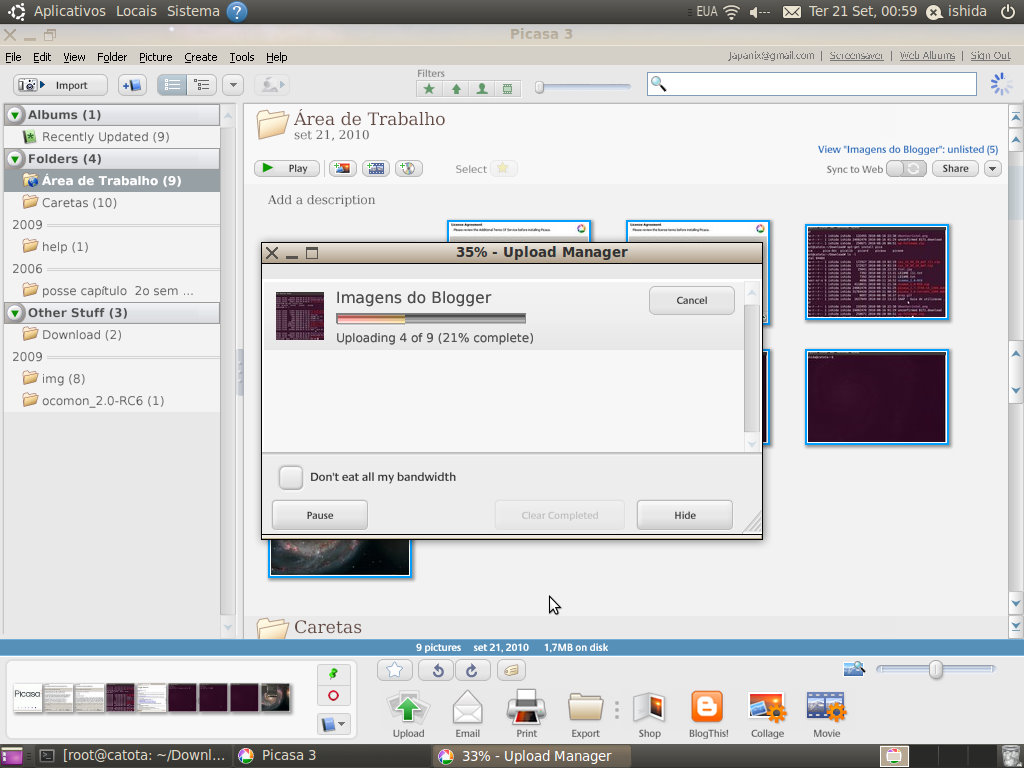1024x768 pixels.
Task: Click the upload progress bar
Action: pyautogui.click(x=431, y=319)
